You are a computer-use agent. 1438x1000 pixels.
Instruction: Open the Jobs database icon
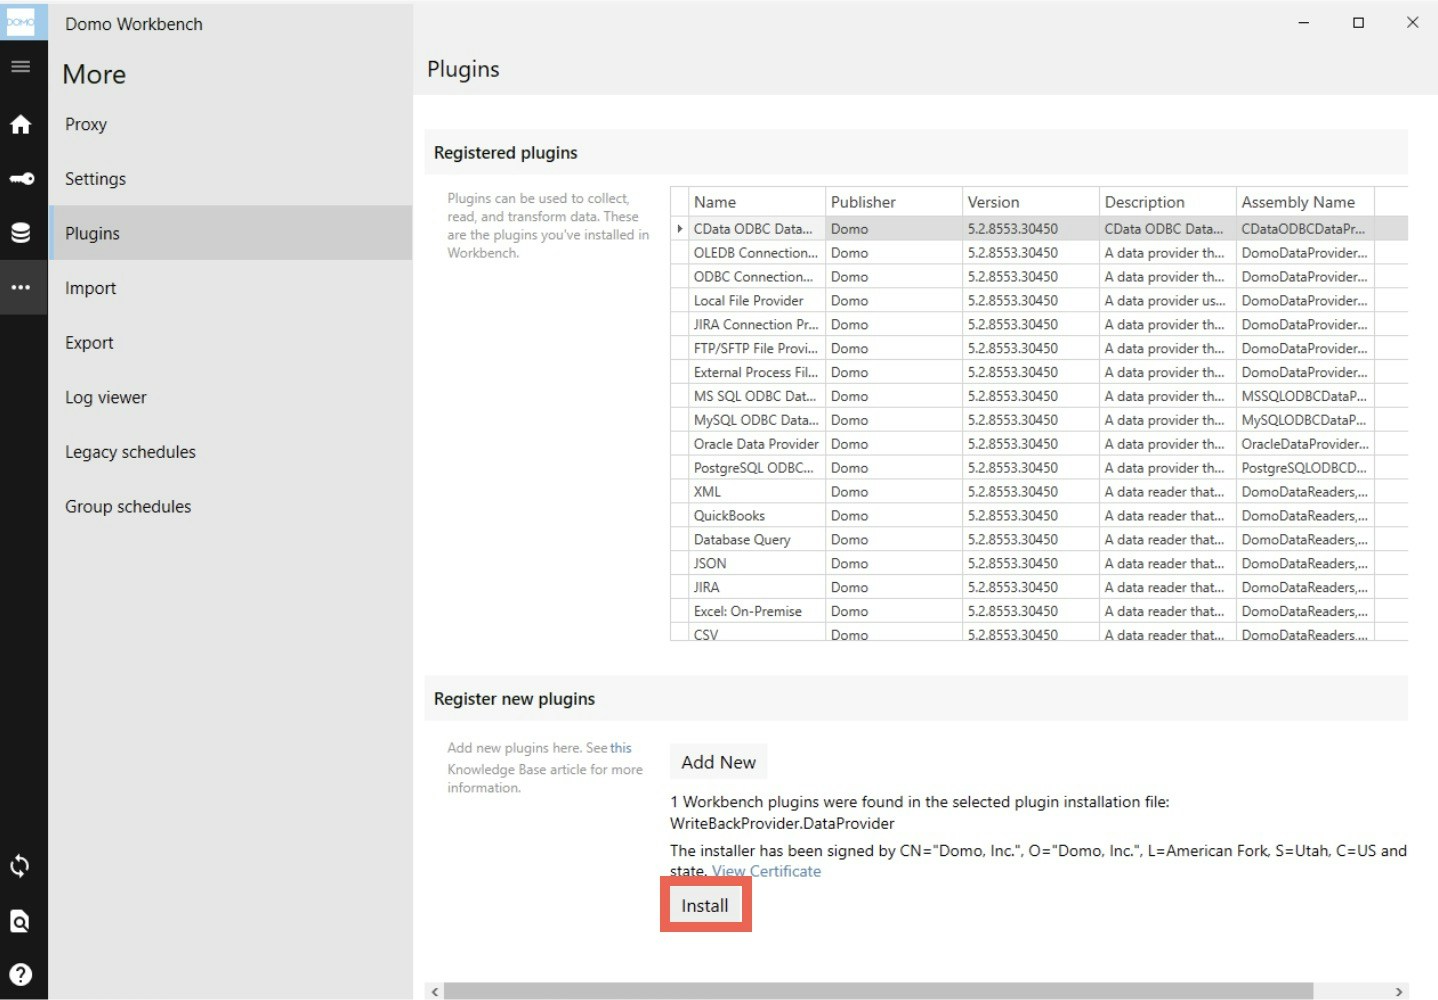tap(21, 233)
